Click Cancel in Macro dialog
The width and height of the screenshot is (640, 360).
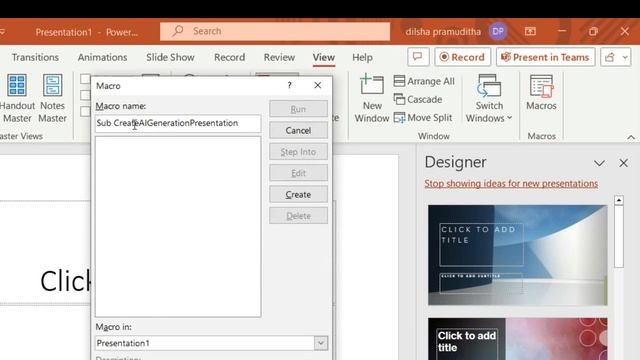[x=298, y=130]
